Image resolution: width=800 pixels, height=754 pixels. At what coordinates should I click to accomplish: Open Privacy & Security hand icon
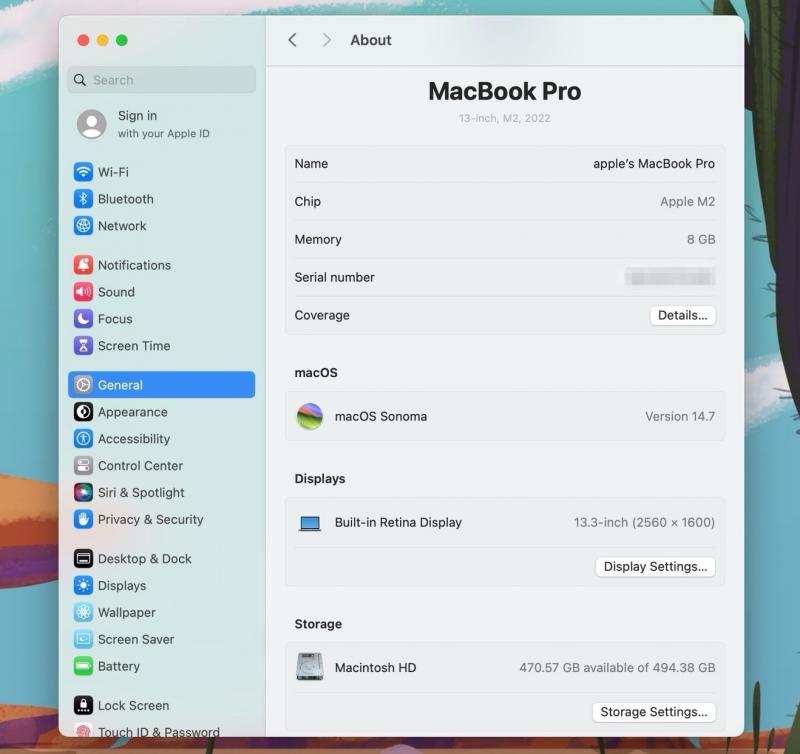click(x=83, y=519)
